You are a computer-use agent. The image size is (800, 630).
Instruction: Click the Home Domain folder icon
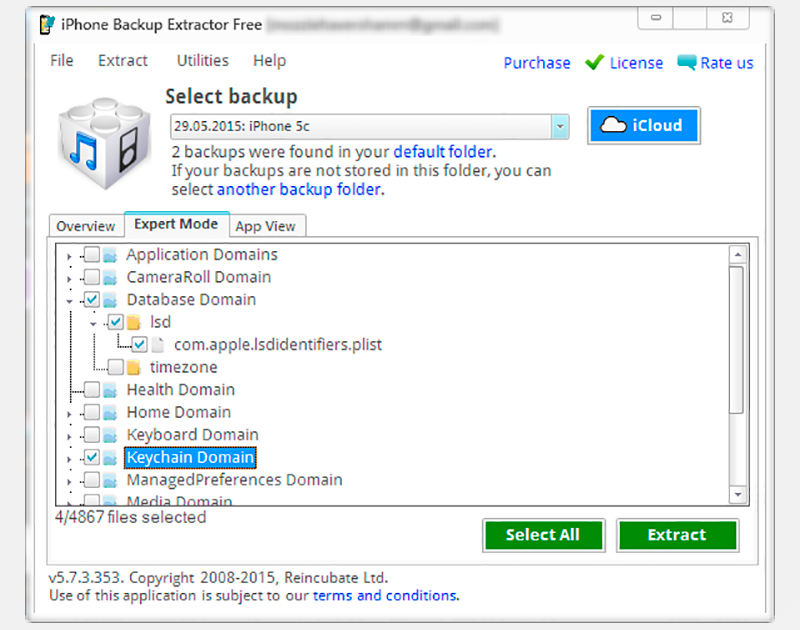110,413
